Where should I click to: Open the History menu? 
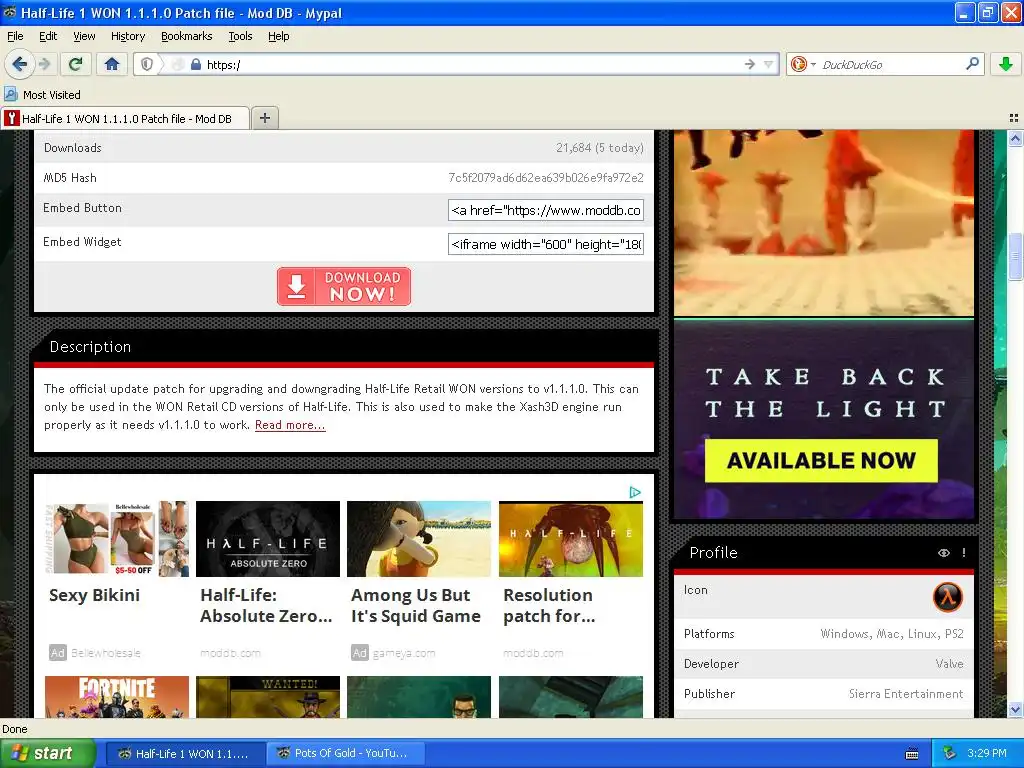point(127,36)
